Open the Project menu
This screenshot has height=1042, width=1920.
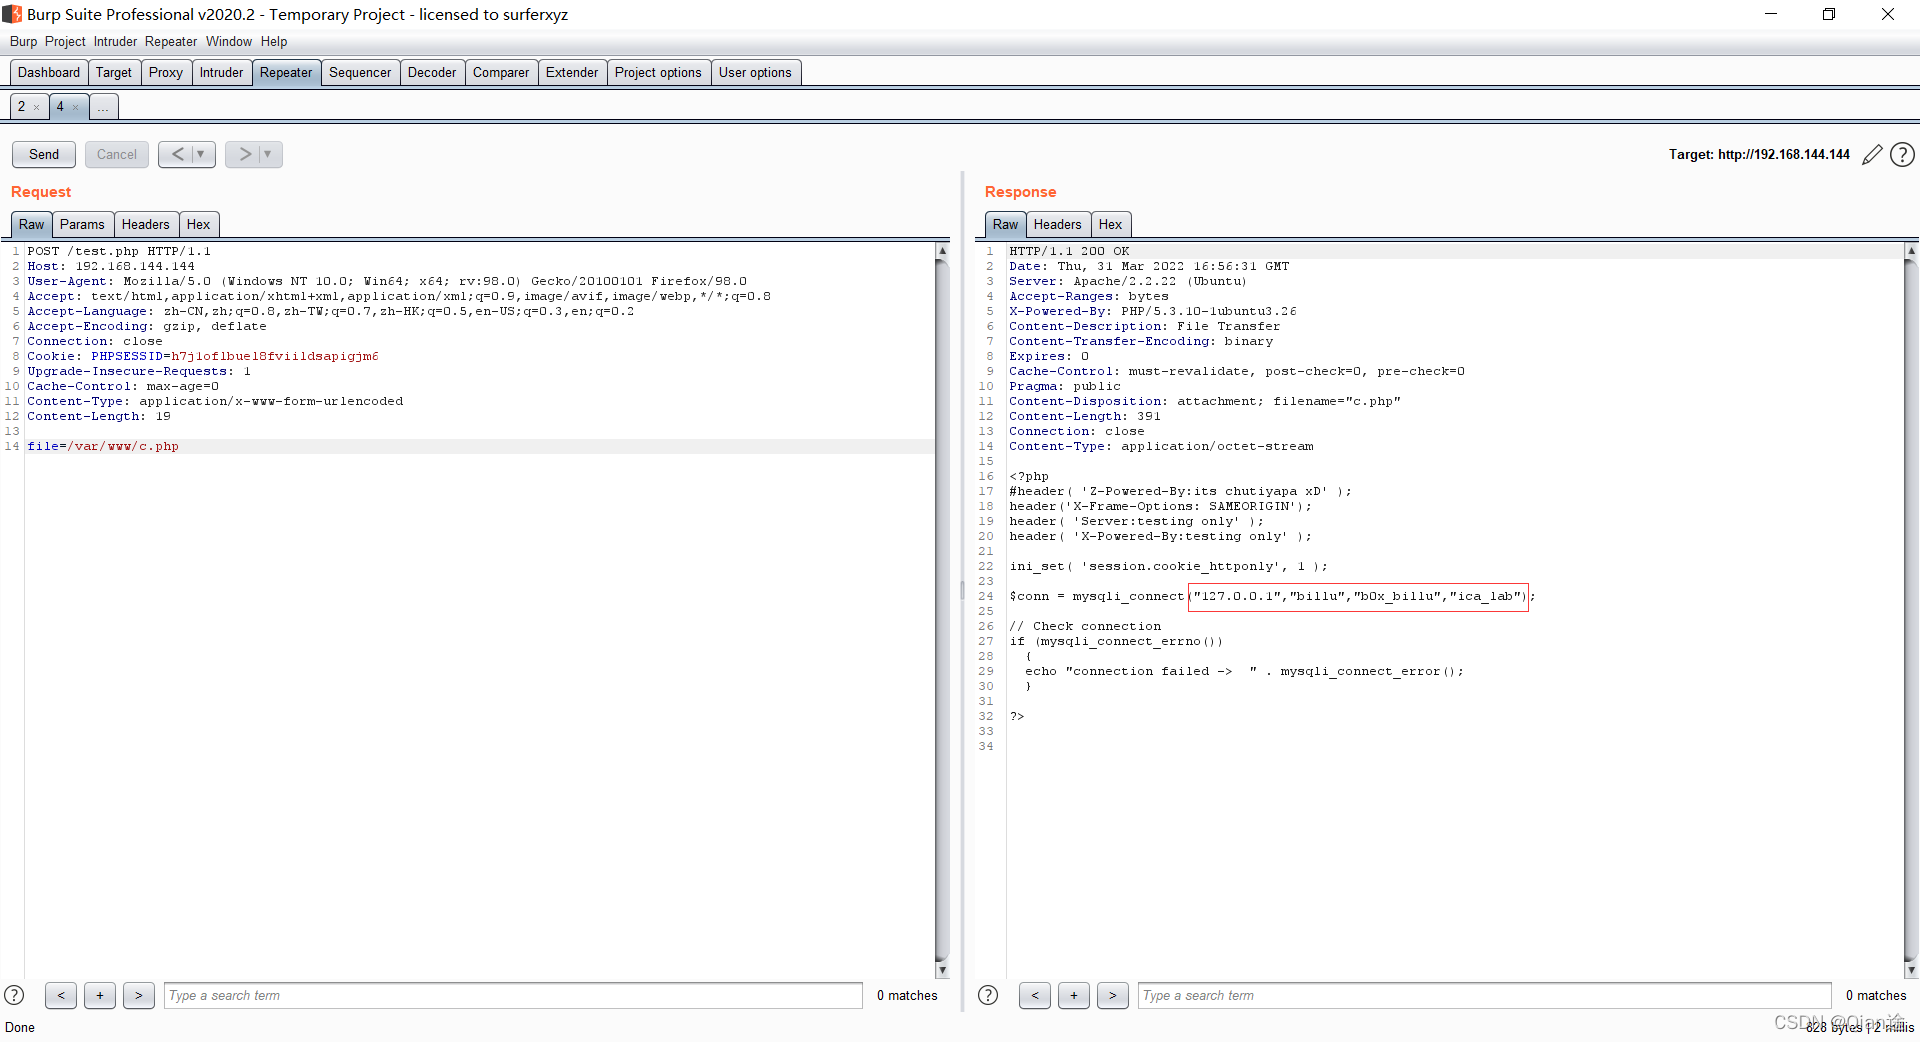65,41
